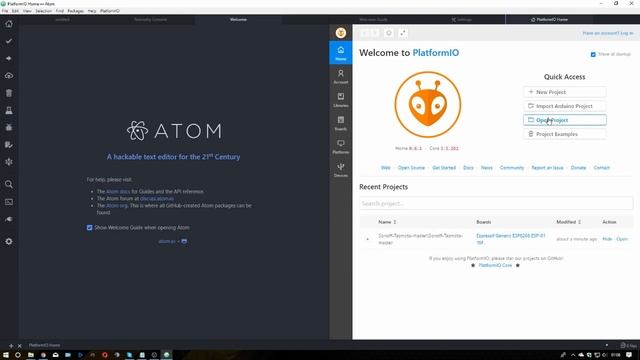Screen dimensions: 640x360
Task: Toggle Show Welcome Guide when opening Atom
Action: pos(89,227)
